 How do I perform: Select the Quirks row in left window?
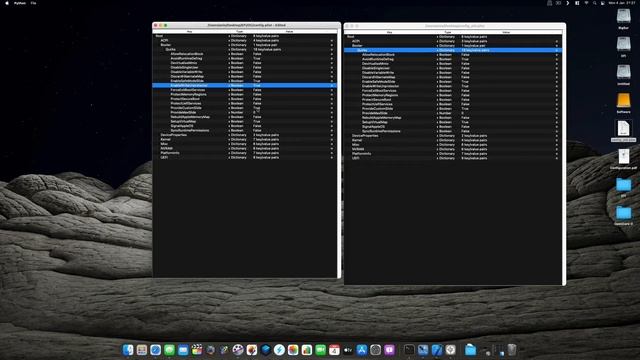click(x=244, y=49)
